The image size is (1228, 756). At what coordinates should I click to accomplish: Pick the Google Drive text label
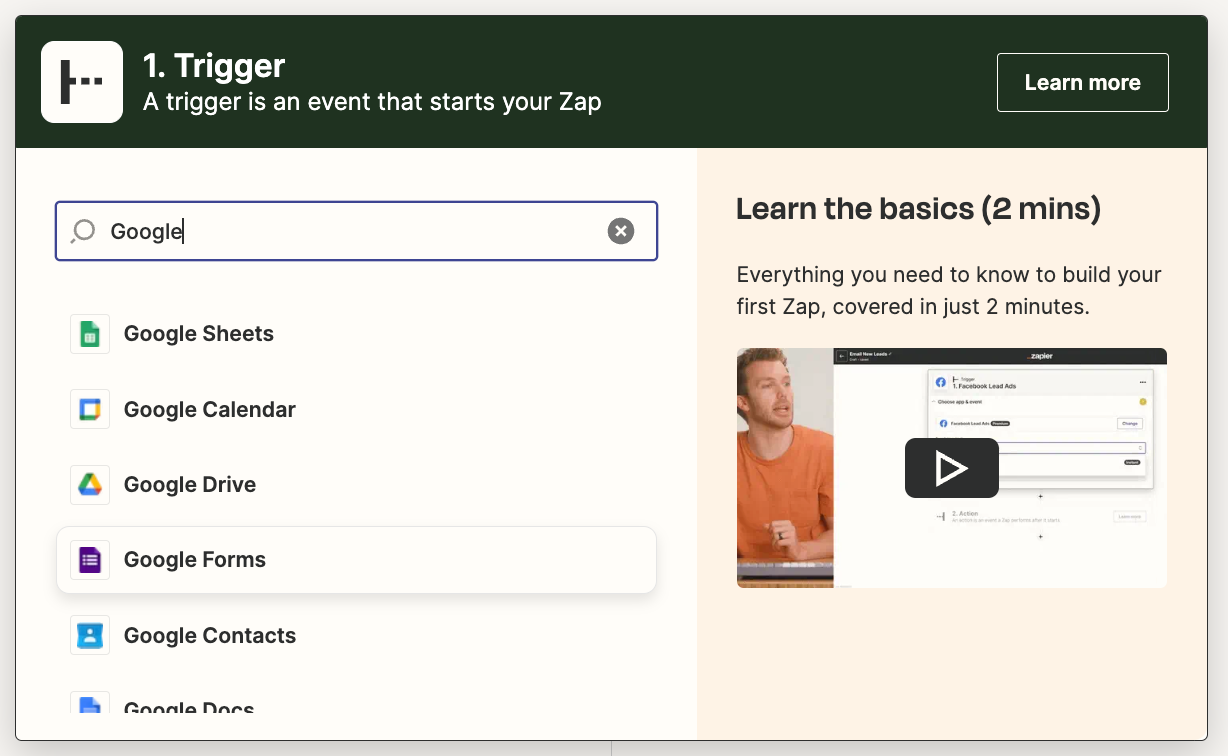(190, 485)
